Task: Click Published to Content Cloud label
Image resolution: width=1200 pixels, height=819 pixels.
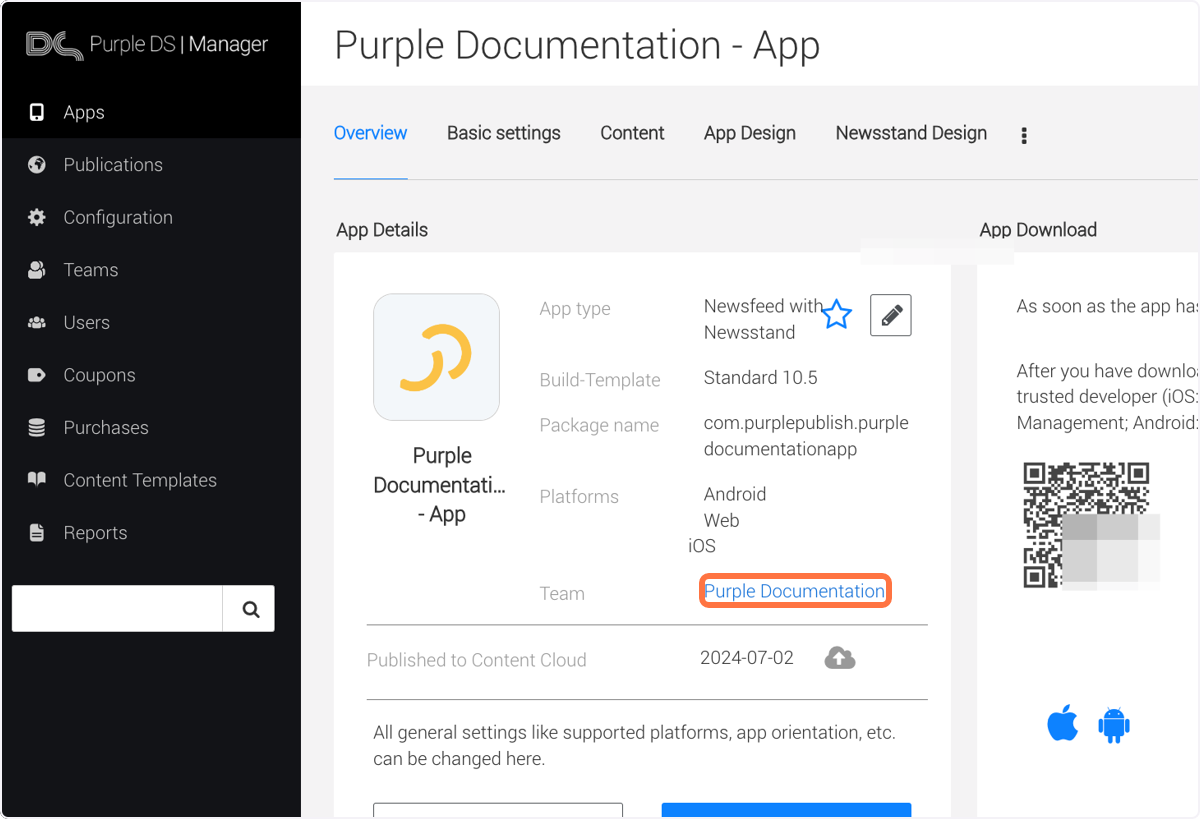Action: tap(477, 660)
